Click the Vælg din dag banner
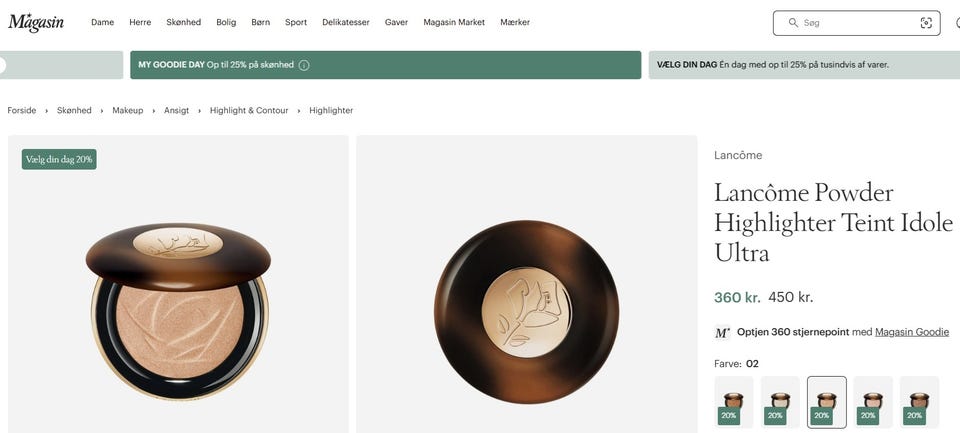Screen dimensions: 960x433 (x=803, y=65)
